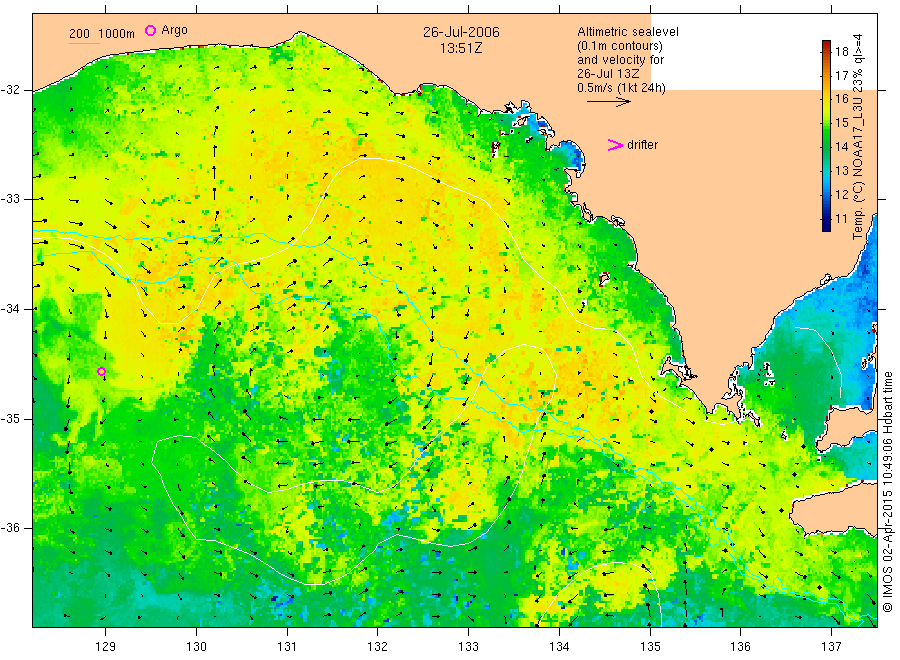900x660 pixels.
Task: Click the date label 26-Jul-2006
Action: 461,32
